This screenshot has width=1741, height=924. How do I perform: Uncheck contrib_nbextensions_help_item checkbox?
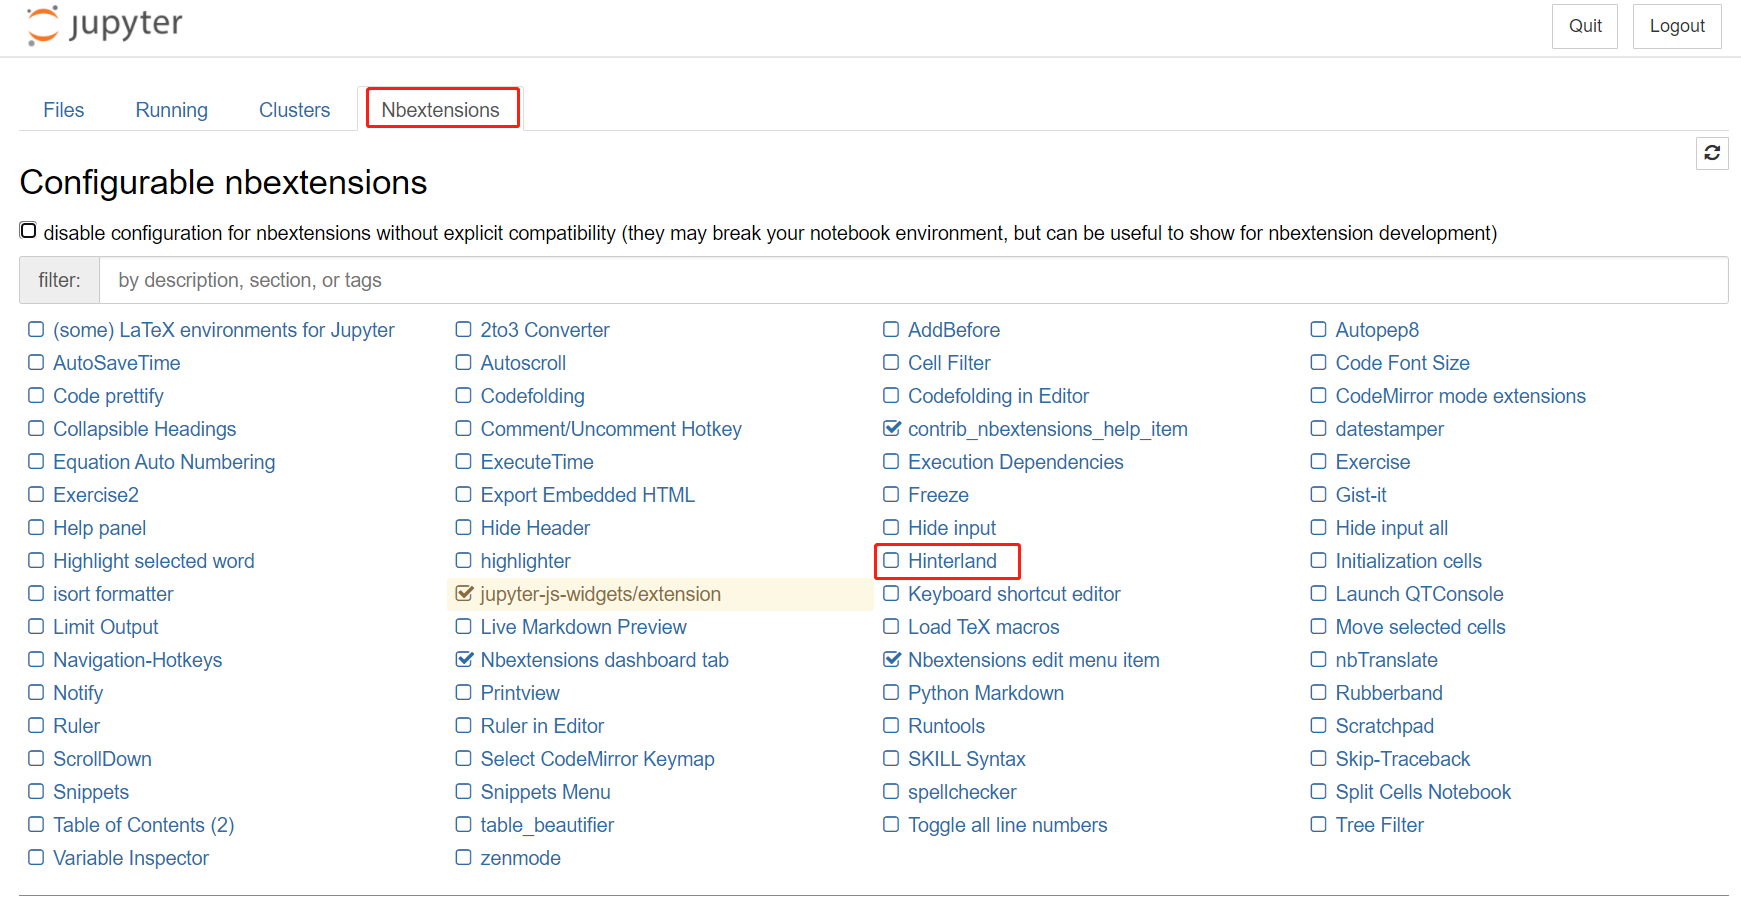891,429
